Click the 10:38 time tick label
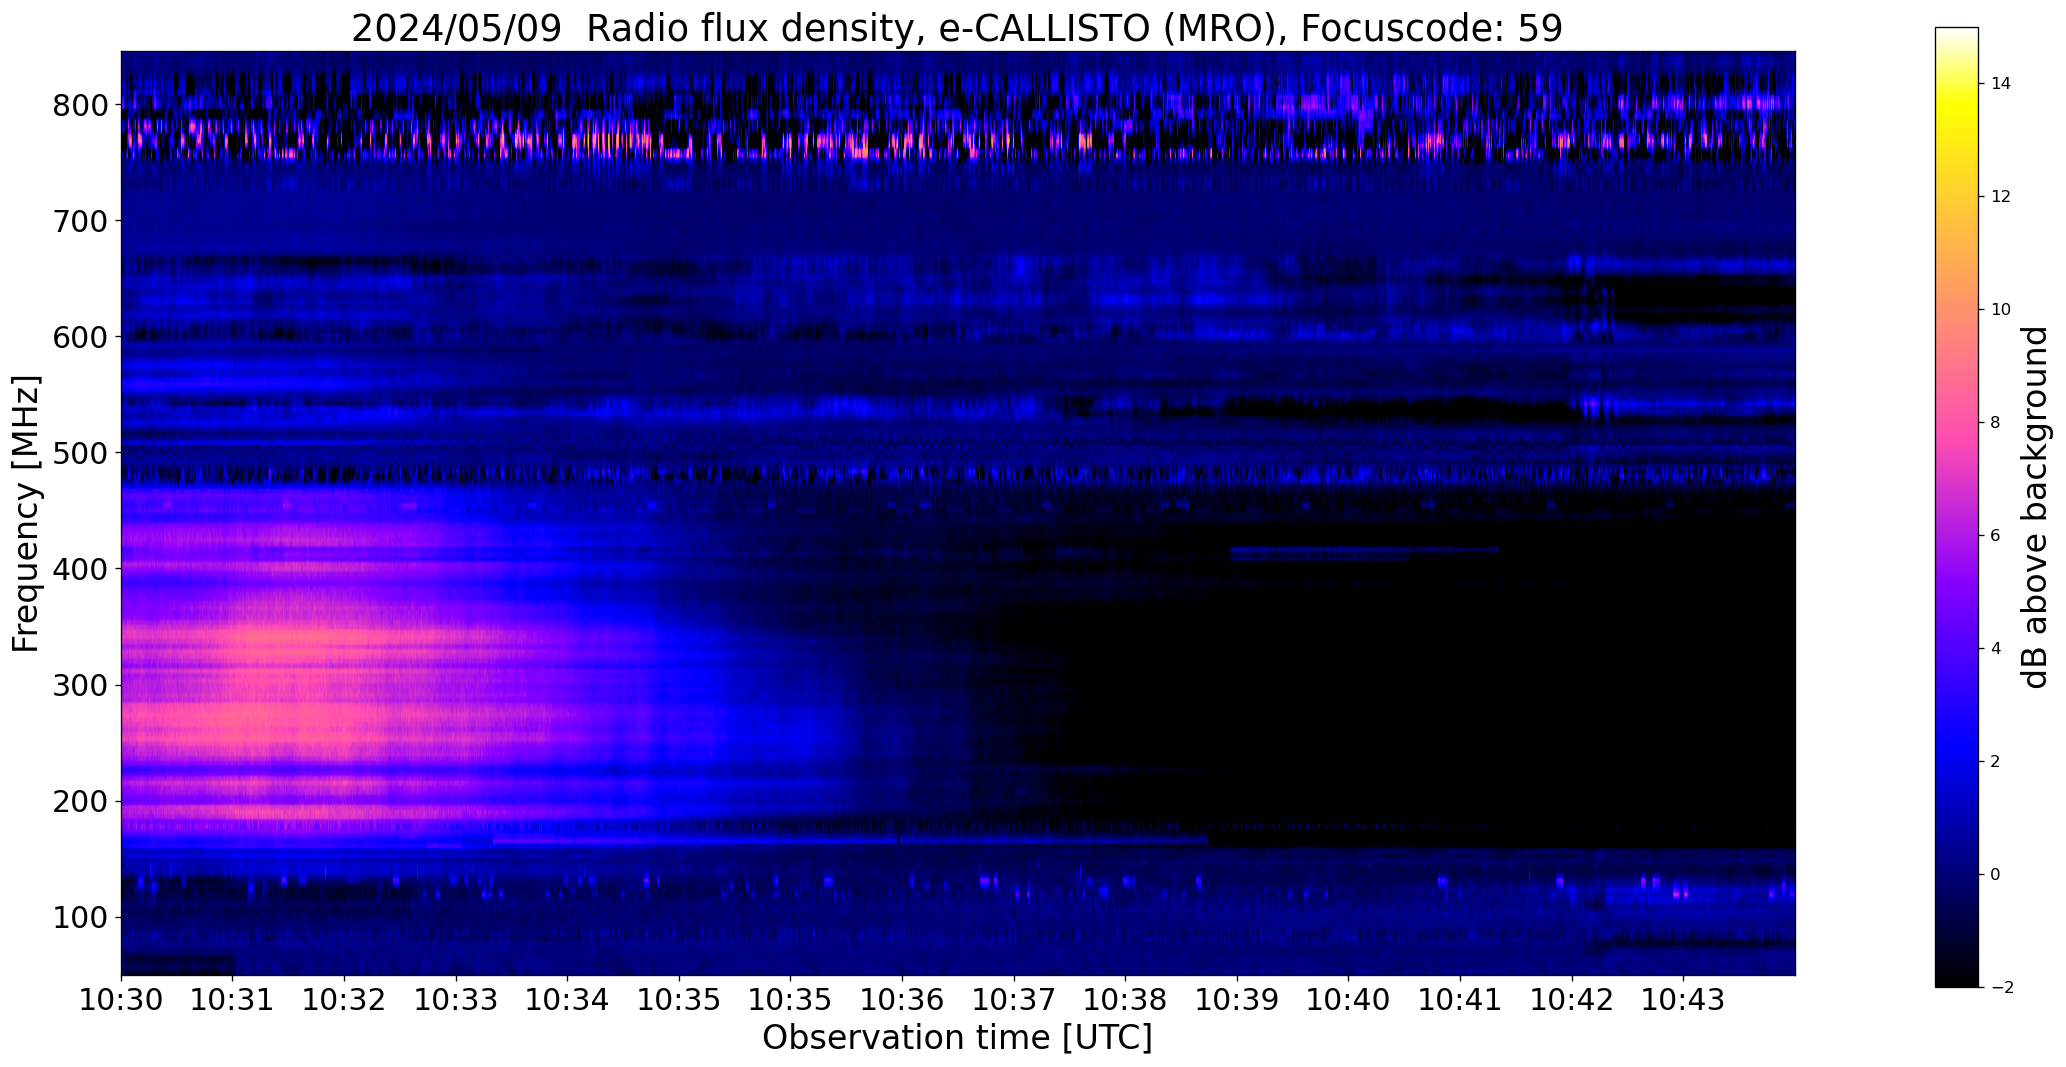 tap(1126, 1000)
